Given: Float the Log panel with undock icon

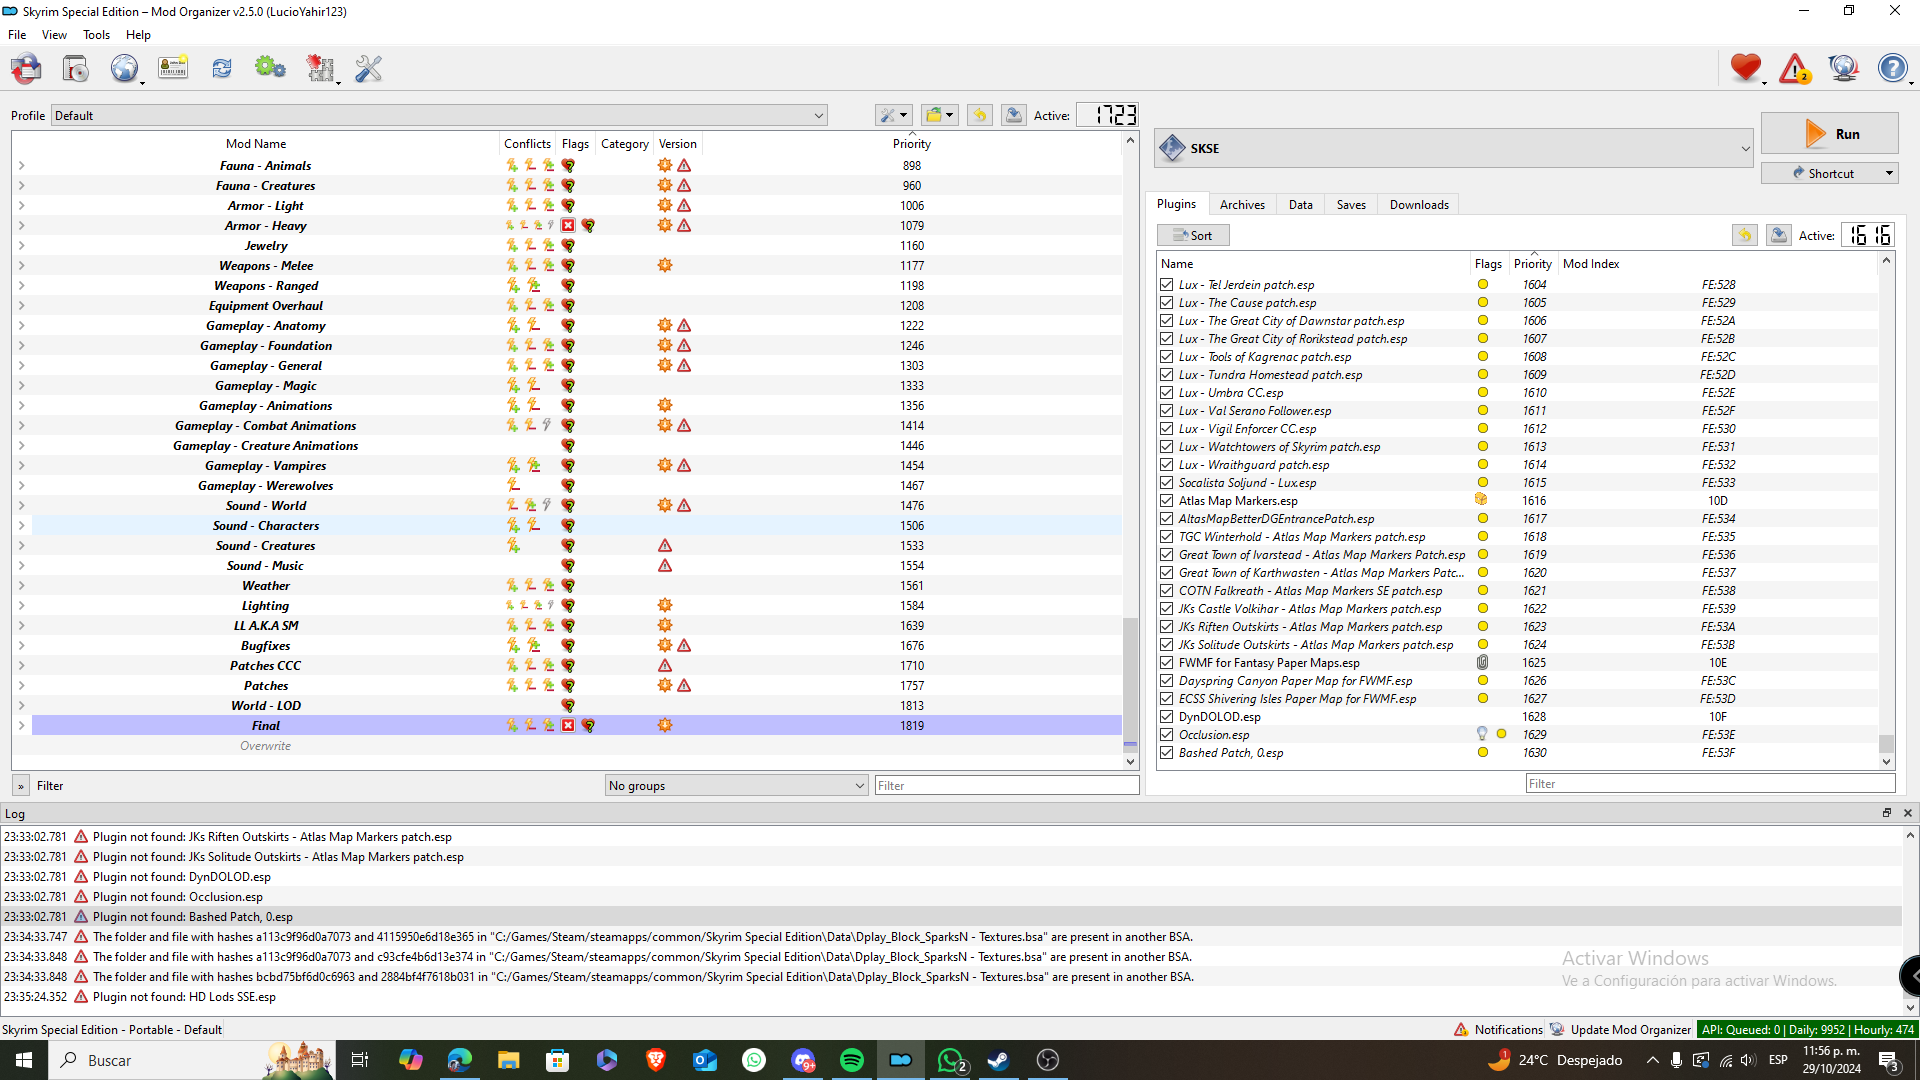Looking at the screenshot, I should 1887,813.
